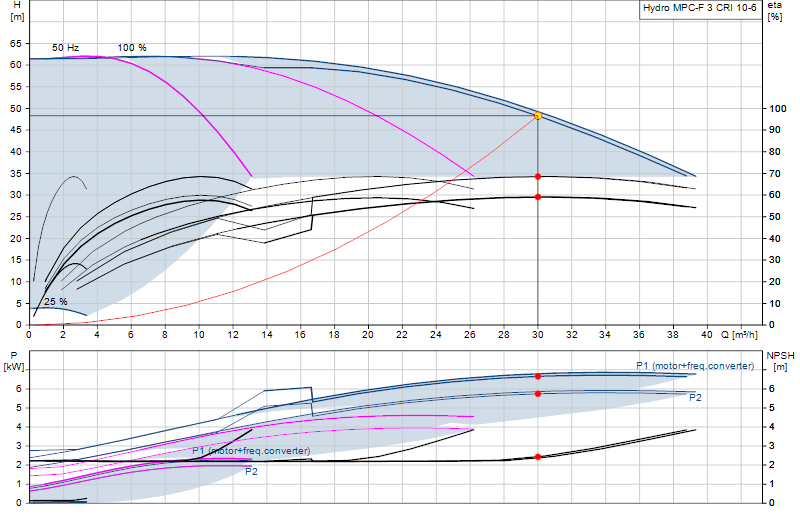Screen dimensions: 800x520
Task: Click the '25 %' curve label
Action: click(56, 302)
